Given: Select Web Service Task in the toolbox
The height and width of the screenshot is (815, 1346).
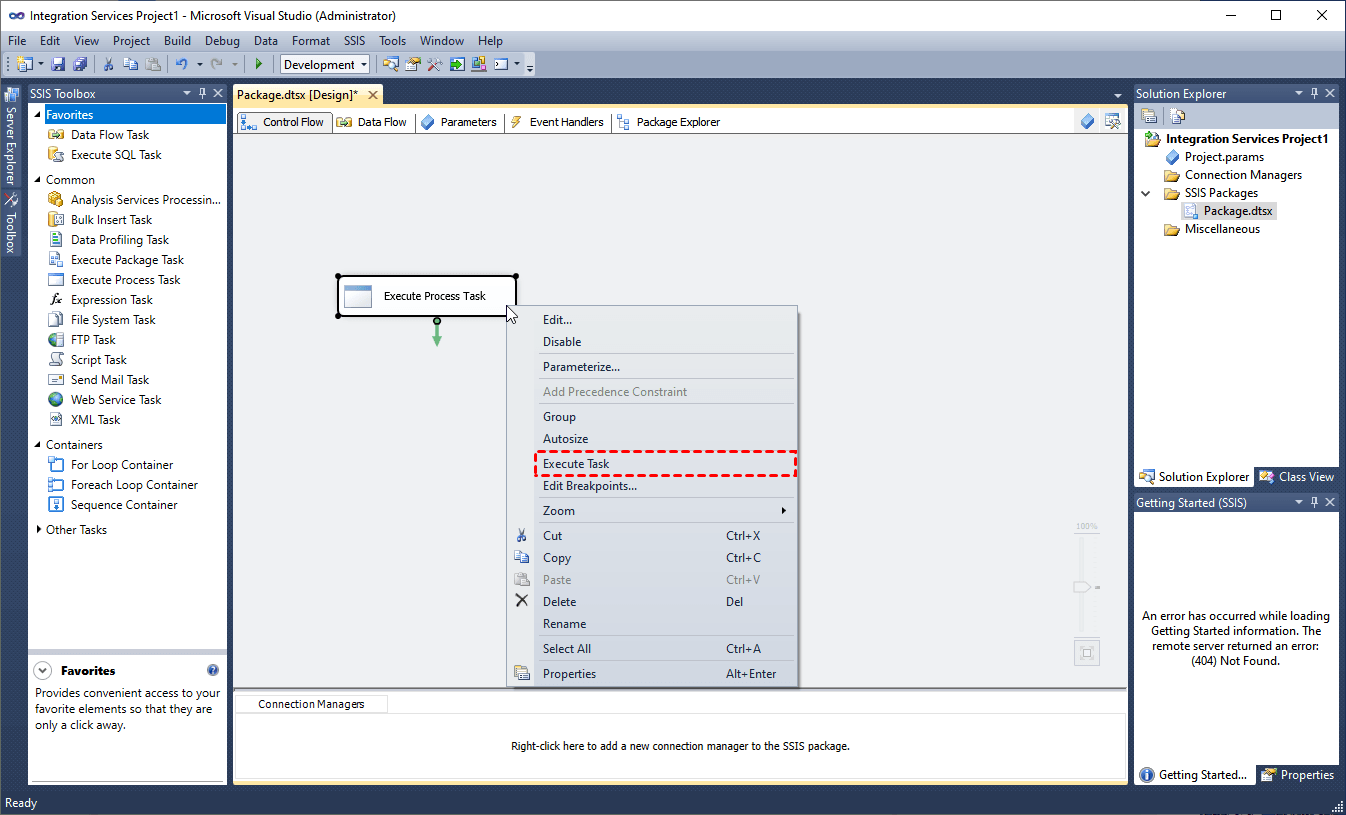Looking at the screenshot, I should point(116,400).
